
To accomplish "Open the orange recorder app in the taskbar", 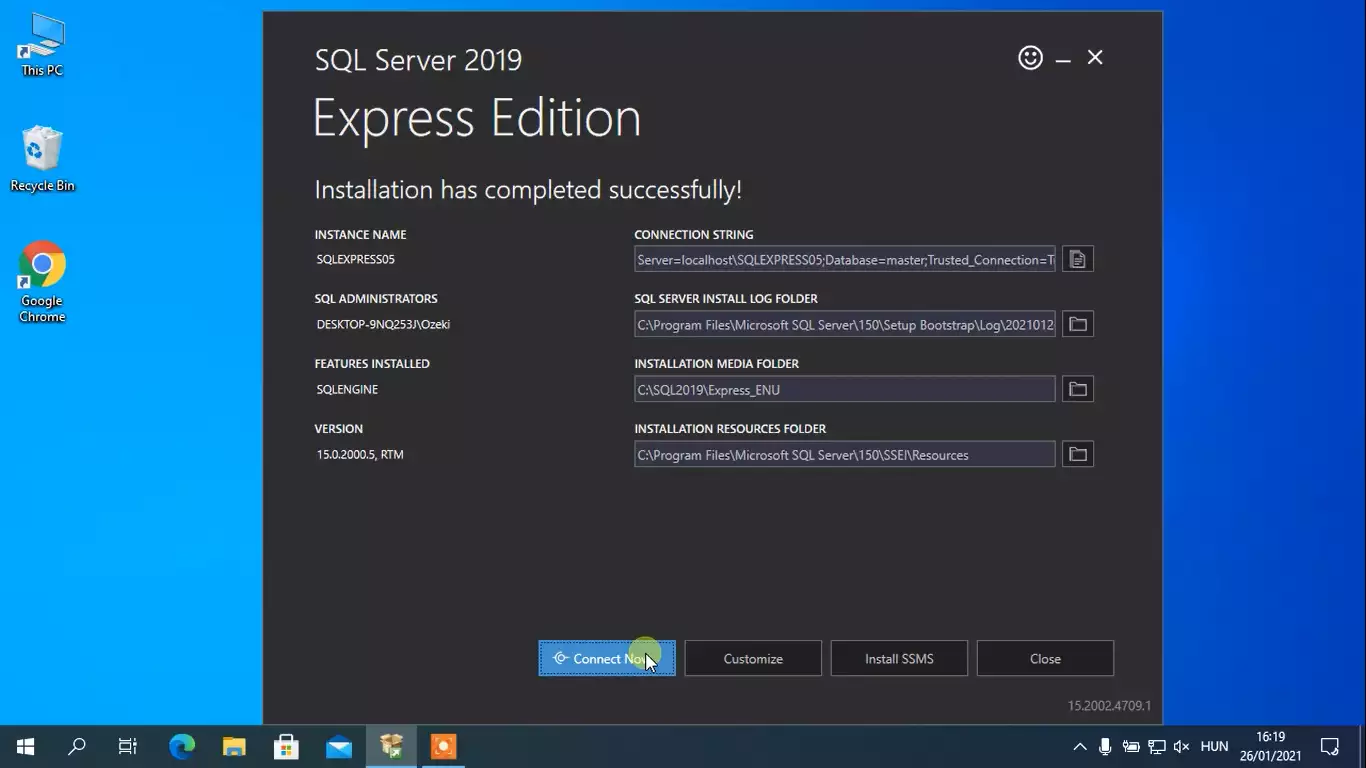I will point(443,746).
